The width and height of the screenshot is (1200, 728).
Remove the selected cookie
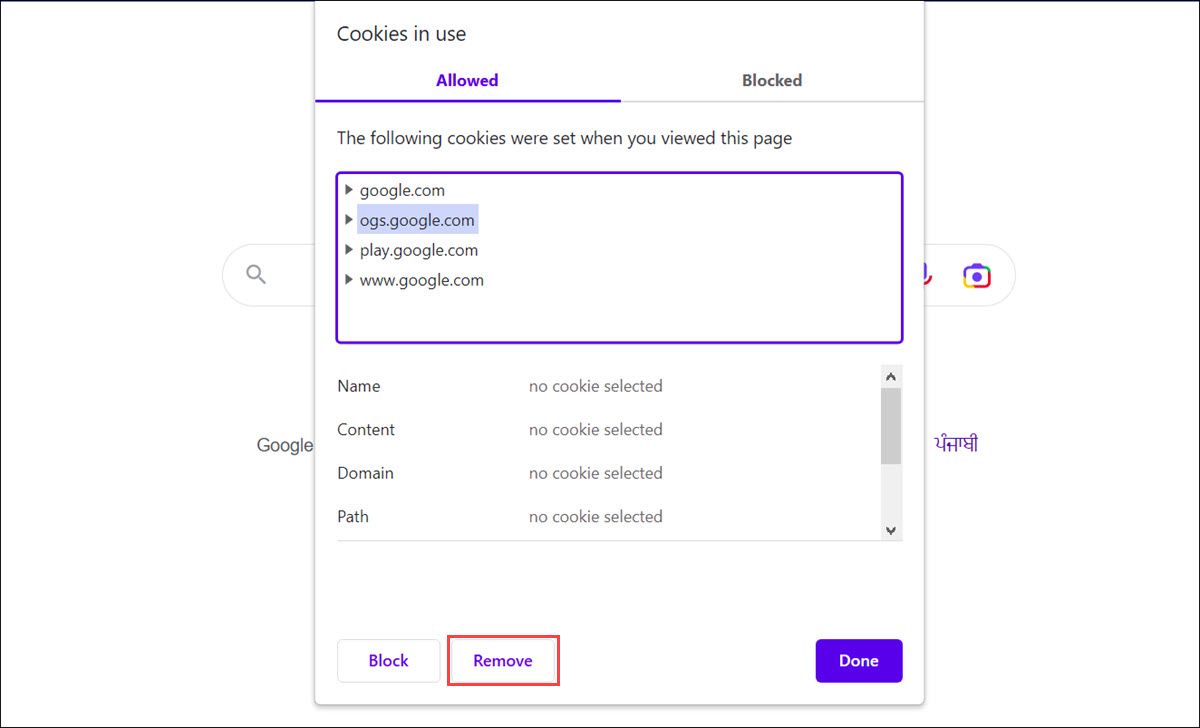pos(502,660)
